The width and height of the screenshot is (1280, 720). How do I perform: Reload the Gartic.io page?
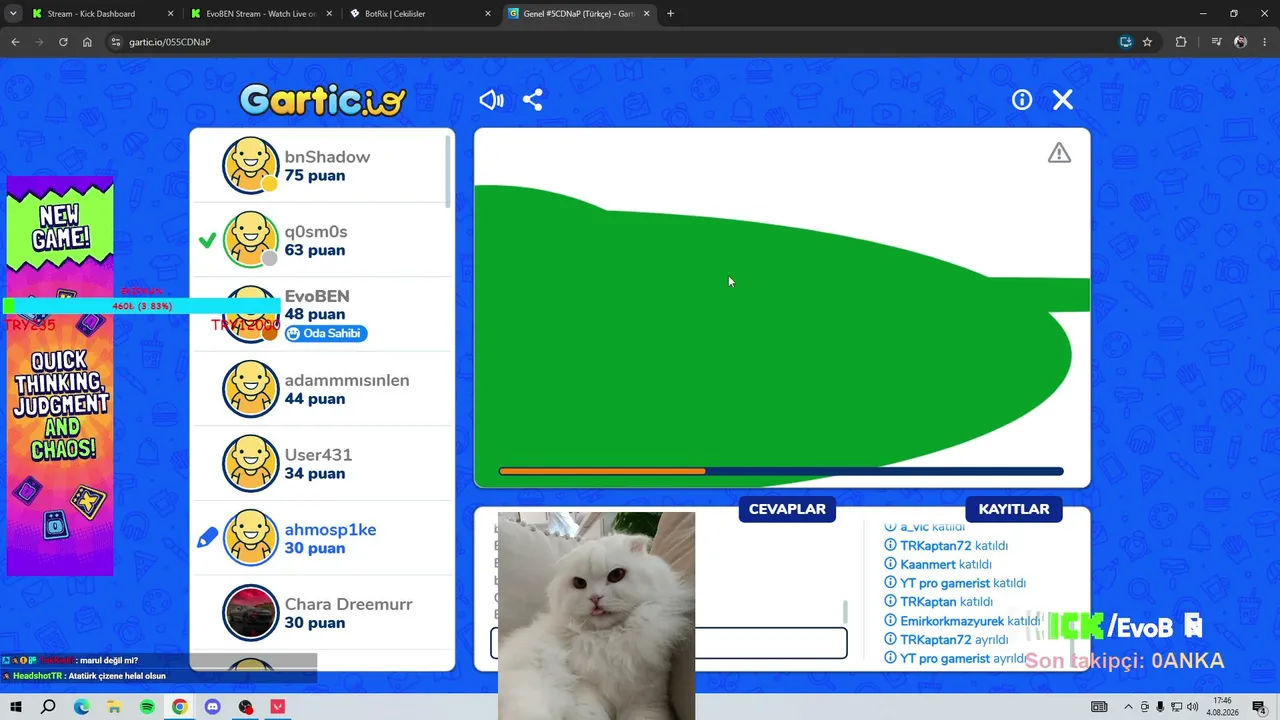coord(63,42)
